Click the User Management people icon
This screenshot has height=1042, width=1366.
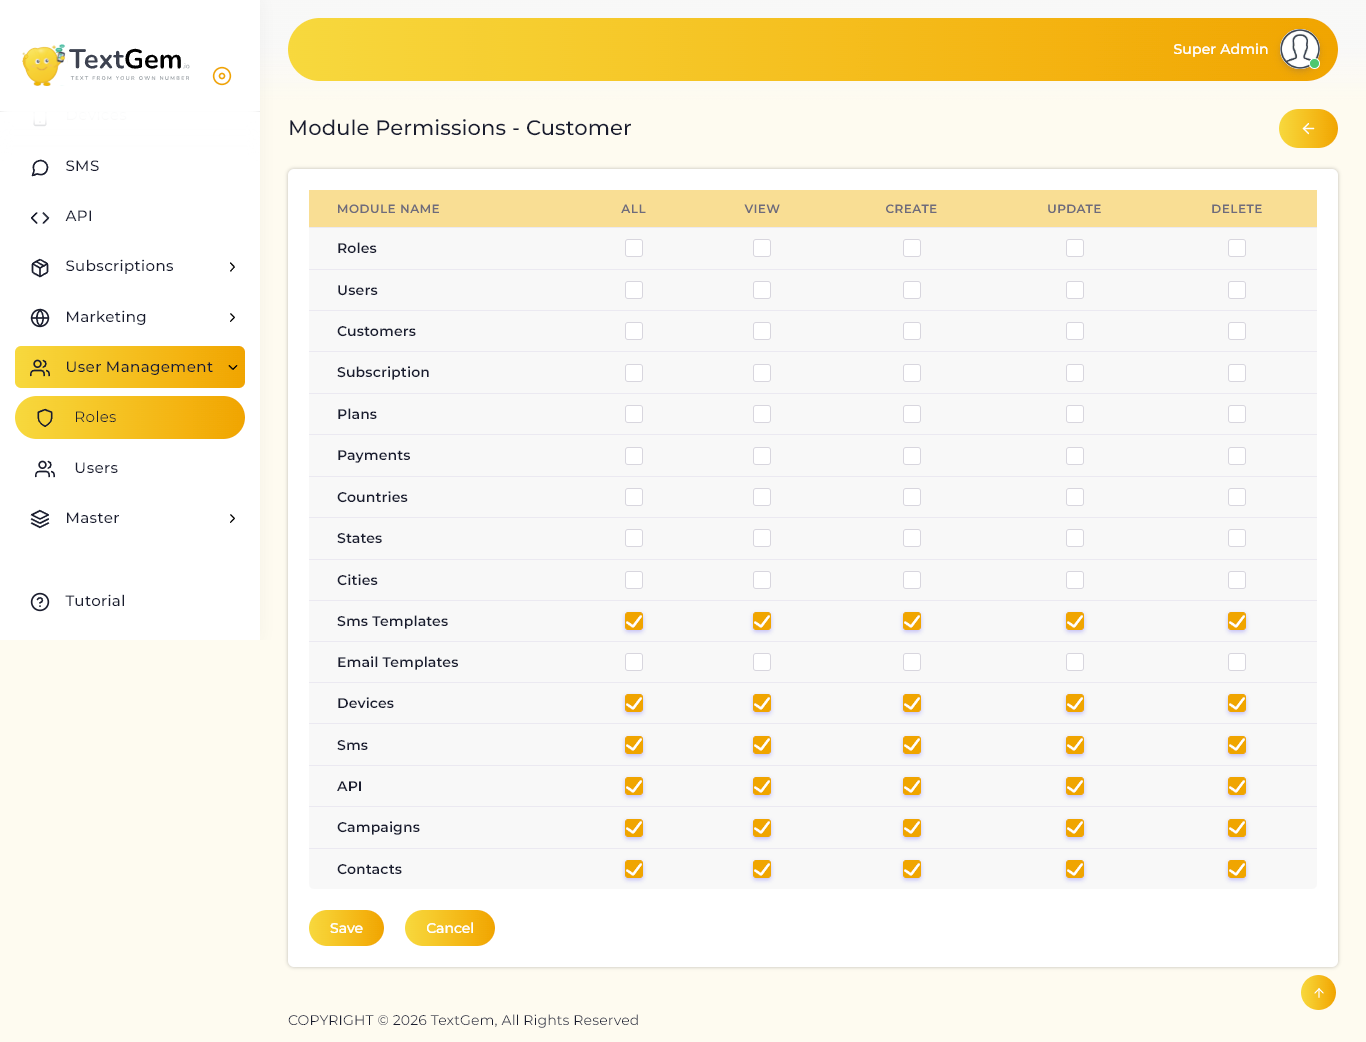point(40,368)
